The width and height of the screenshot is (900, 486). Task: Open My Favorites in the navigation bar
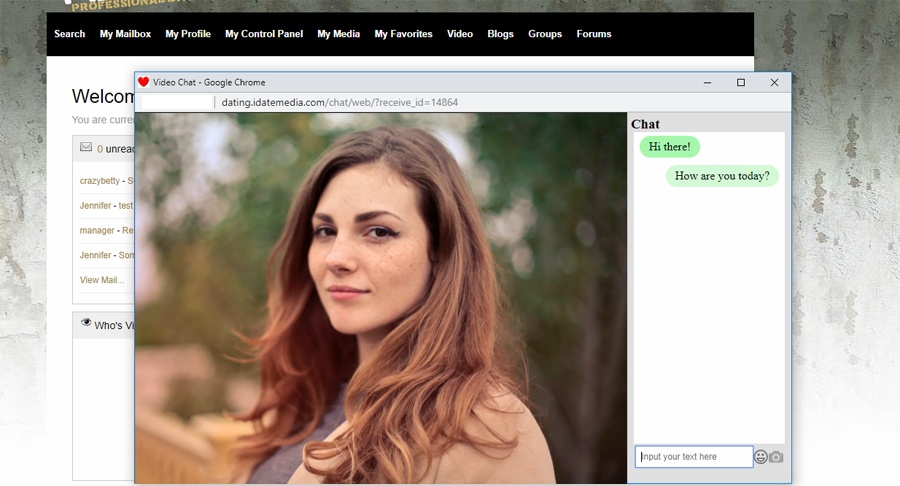tap(404, 34)
